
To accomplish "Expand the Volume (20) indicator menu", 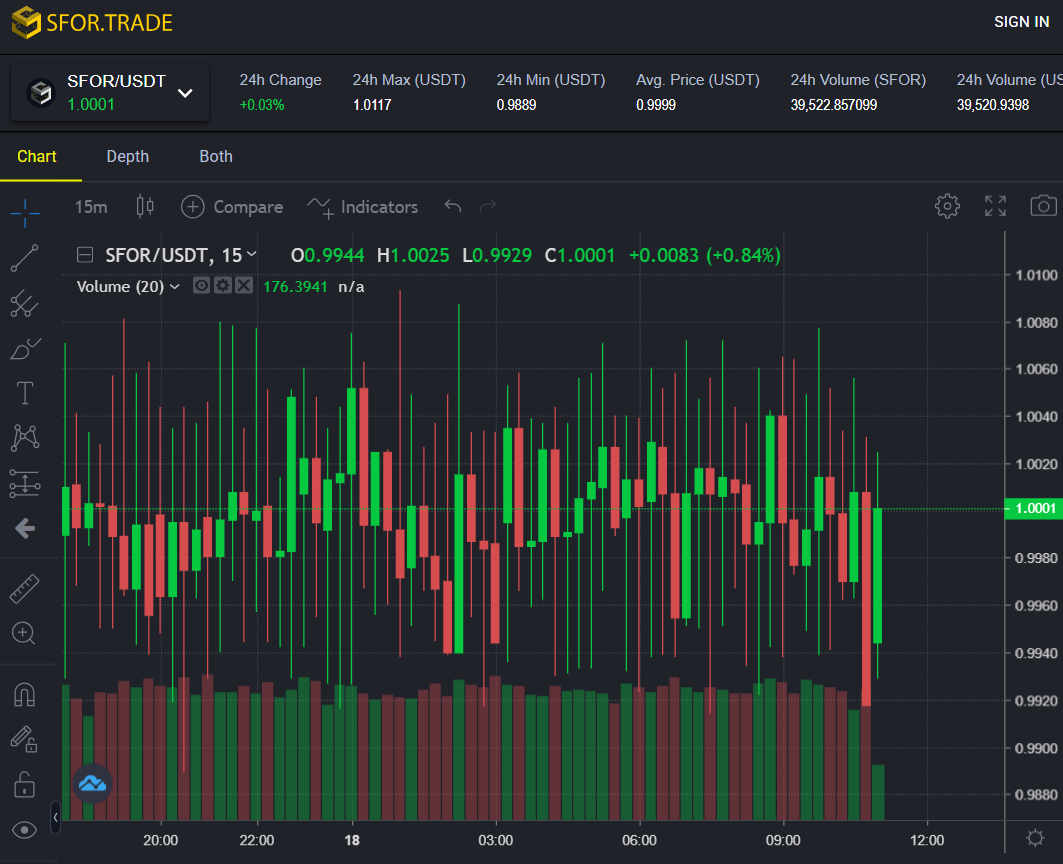I will (174, 287).
